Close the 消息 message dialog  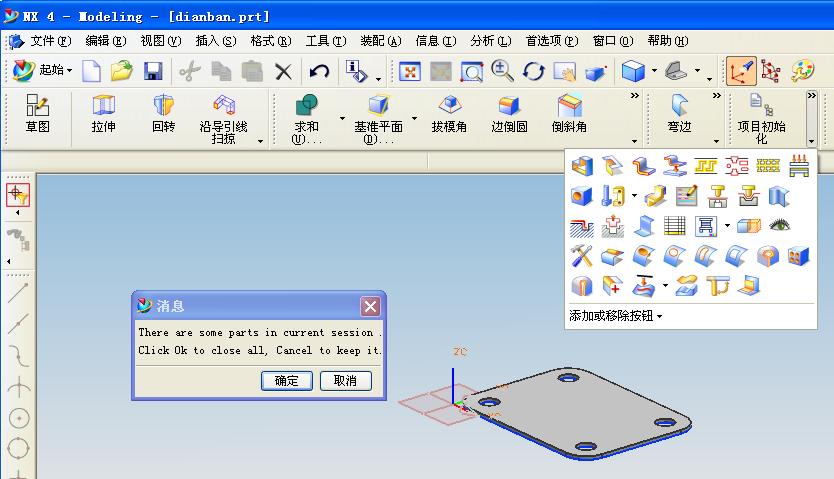click(370, 306)
